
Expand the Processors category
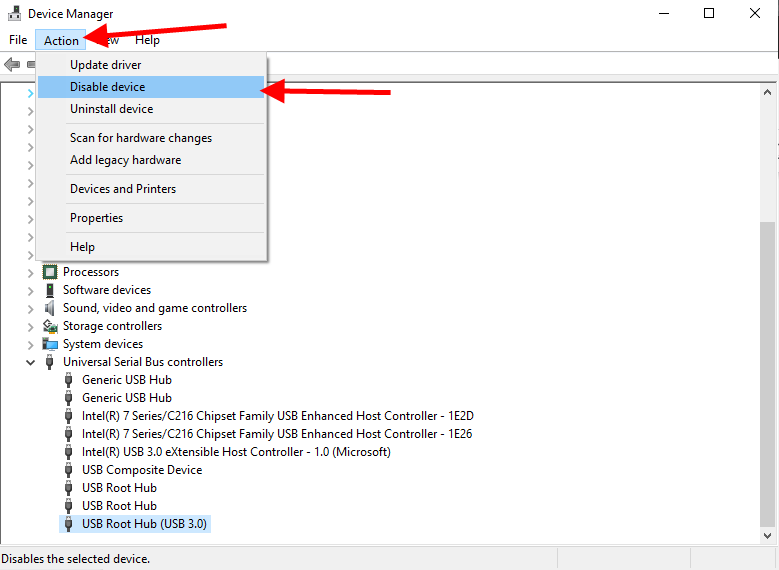(x=30, y=272)
